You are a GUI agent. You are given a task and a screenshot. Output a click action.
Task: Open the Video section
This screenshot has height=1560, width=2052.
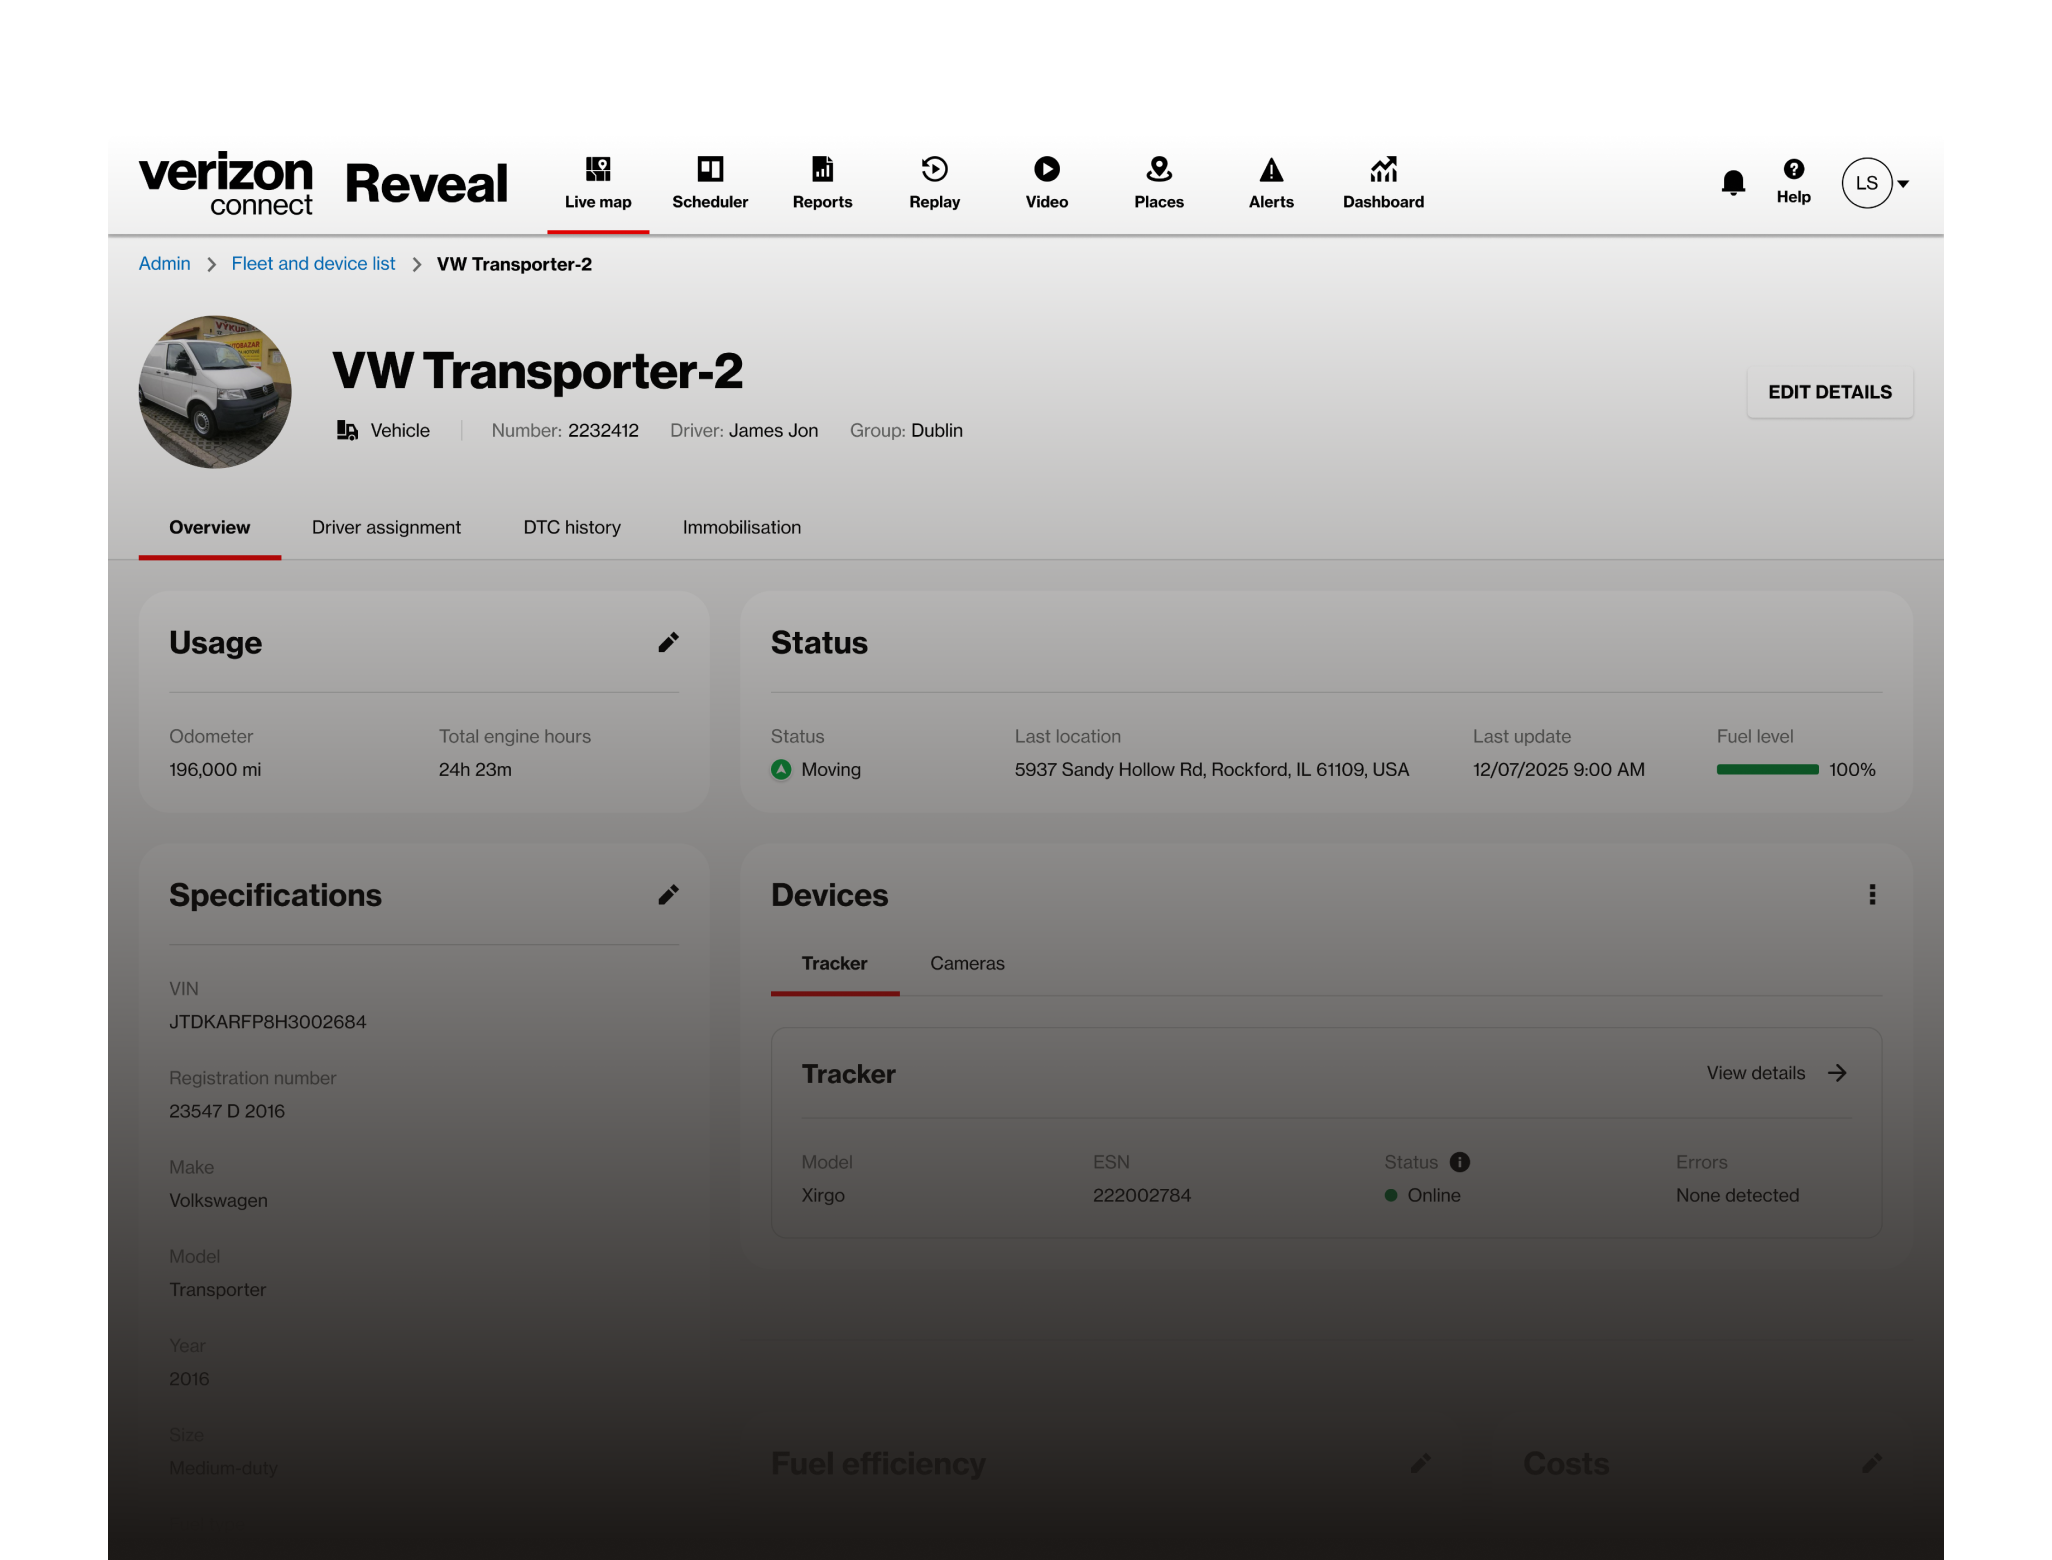pyautogui.click(x=1046, y=183)
